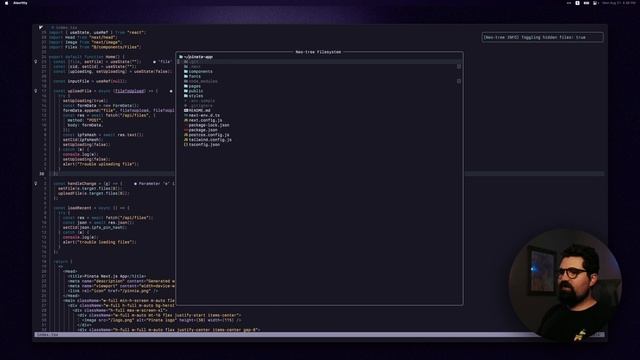Image resolution: width=640 pixels, height=360 pixels.
Task: Click the git status marker on the .next row
Action: pos(459,67)
